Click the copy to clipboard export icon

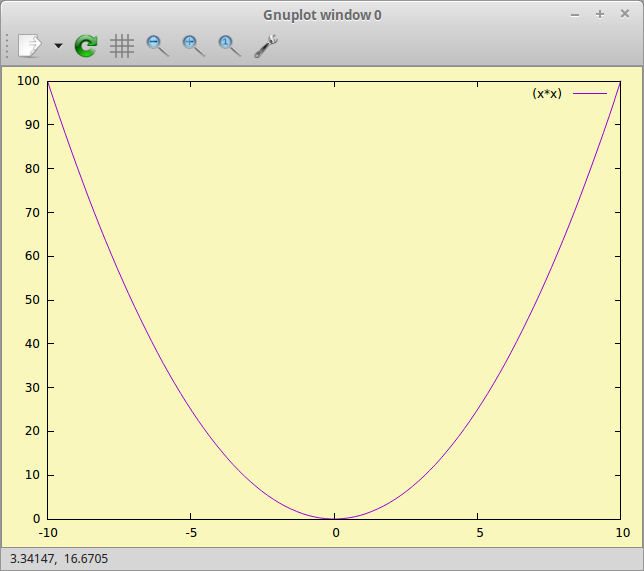tap(30, 45)
